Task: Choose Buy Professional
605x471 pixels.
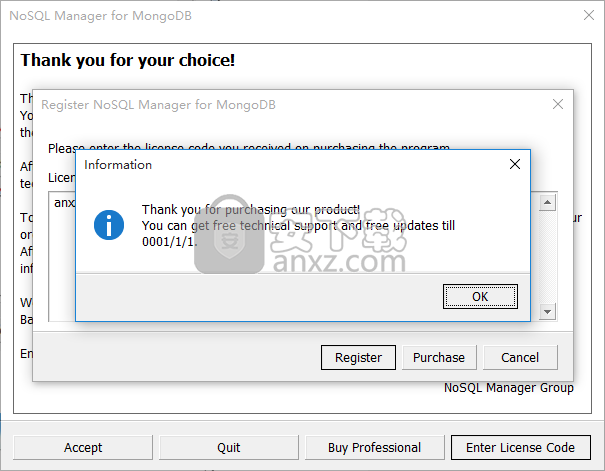Action: click(374, 447)
